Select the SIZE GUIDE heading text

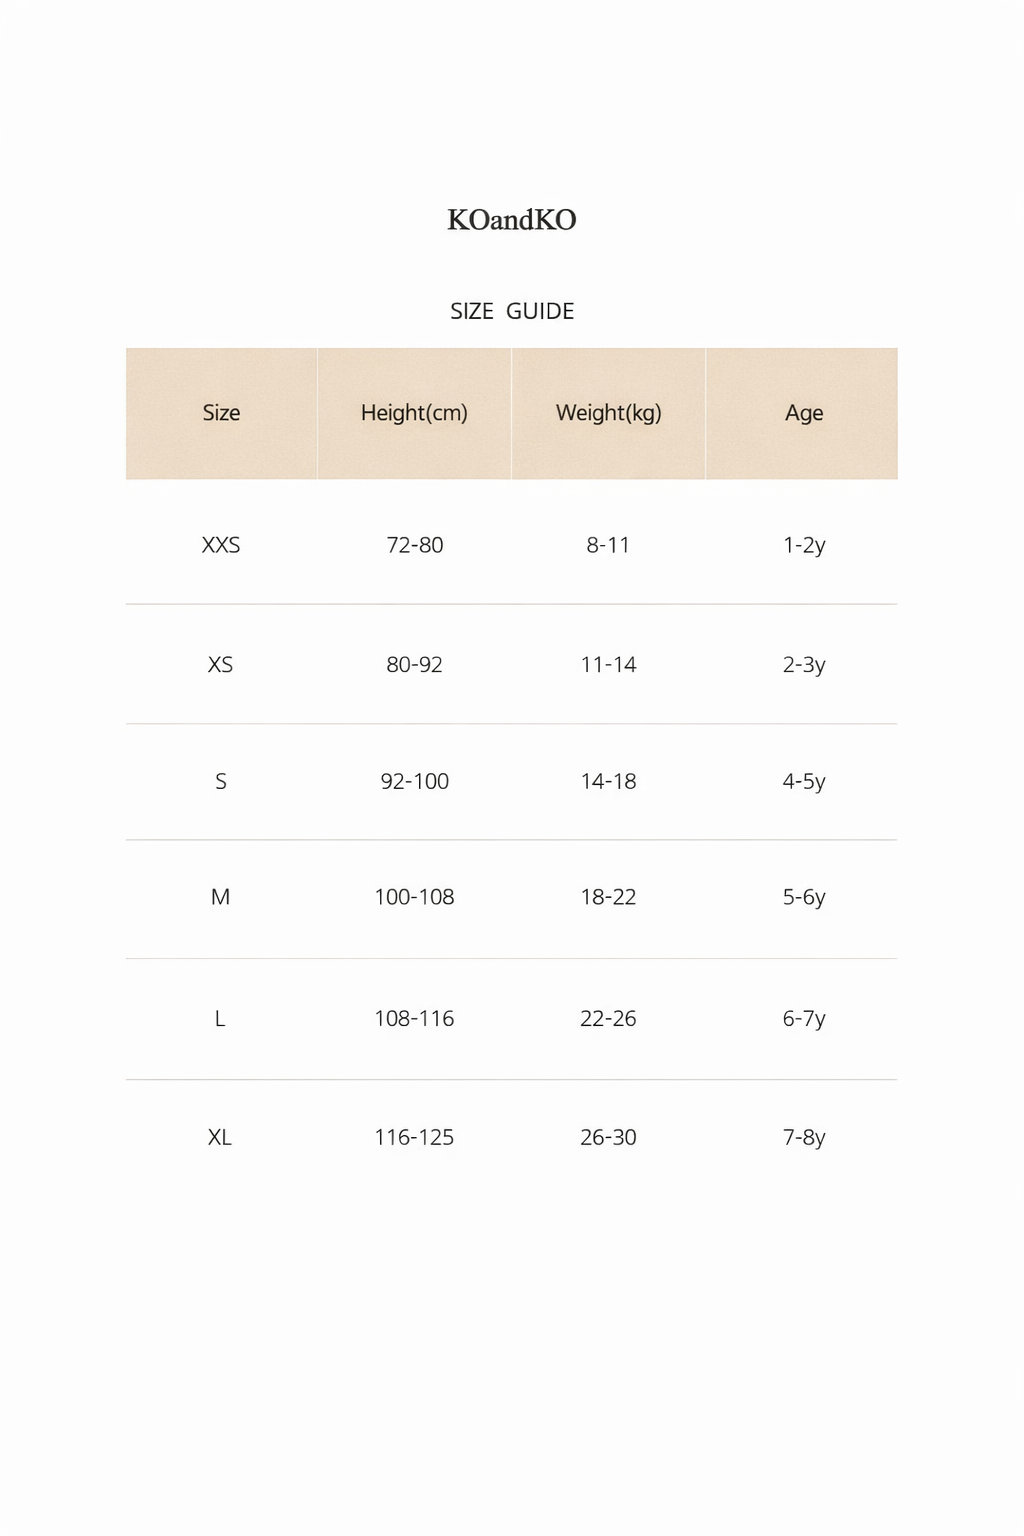click(512, 311)
